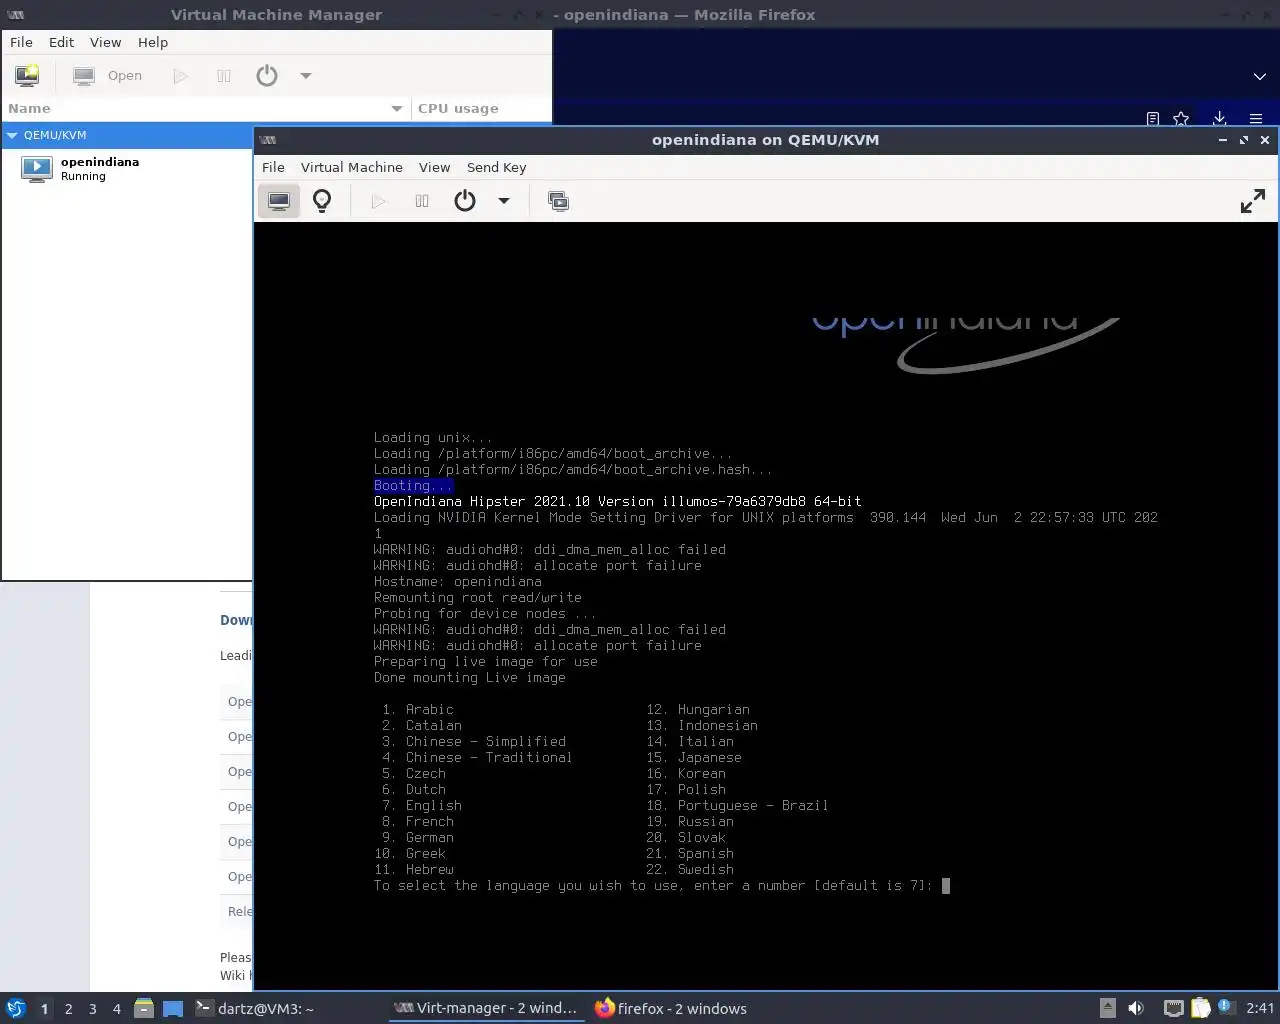The image size is (1280, 1024).
Task: Pause the openindiana virtual machine
Action: (422, 201)
